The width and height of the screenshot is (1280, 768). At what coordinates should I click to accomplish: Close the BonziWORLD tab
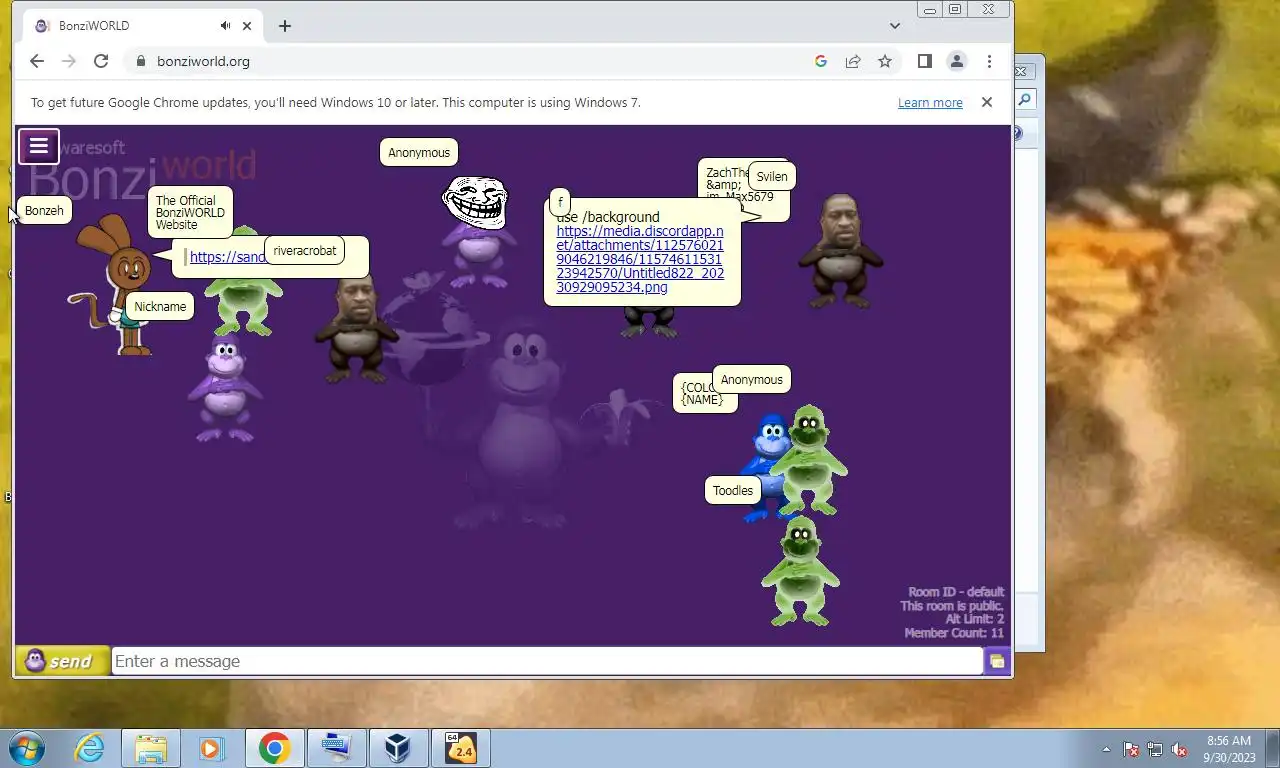[x=247, y=26]
